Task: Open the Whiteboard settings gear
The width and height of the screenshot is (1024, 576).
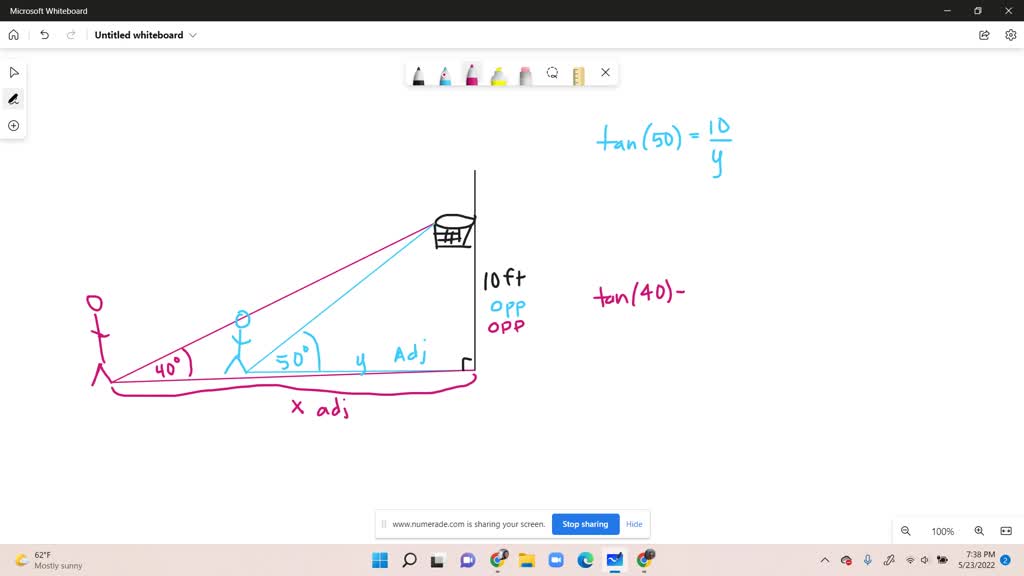Action: 1009,34
